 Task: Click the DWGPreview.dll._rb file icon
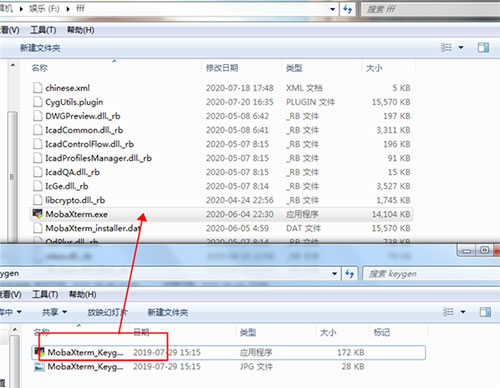pos(38,116)
